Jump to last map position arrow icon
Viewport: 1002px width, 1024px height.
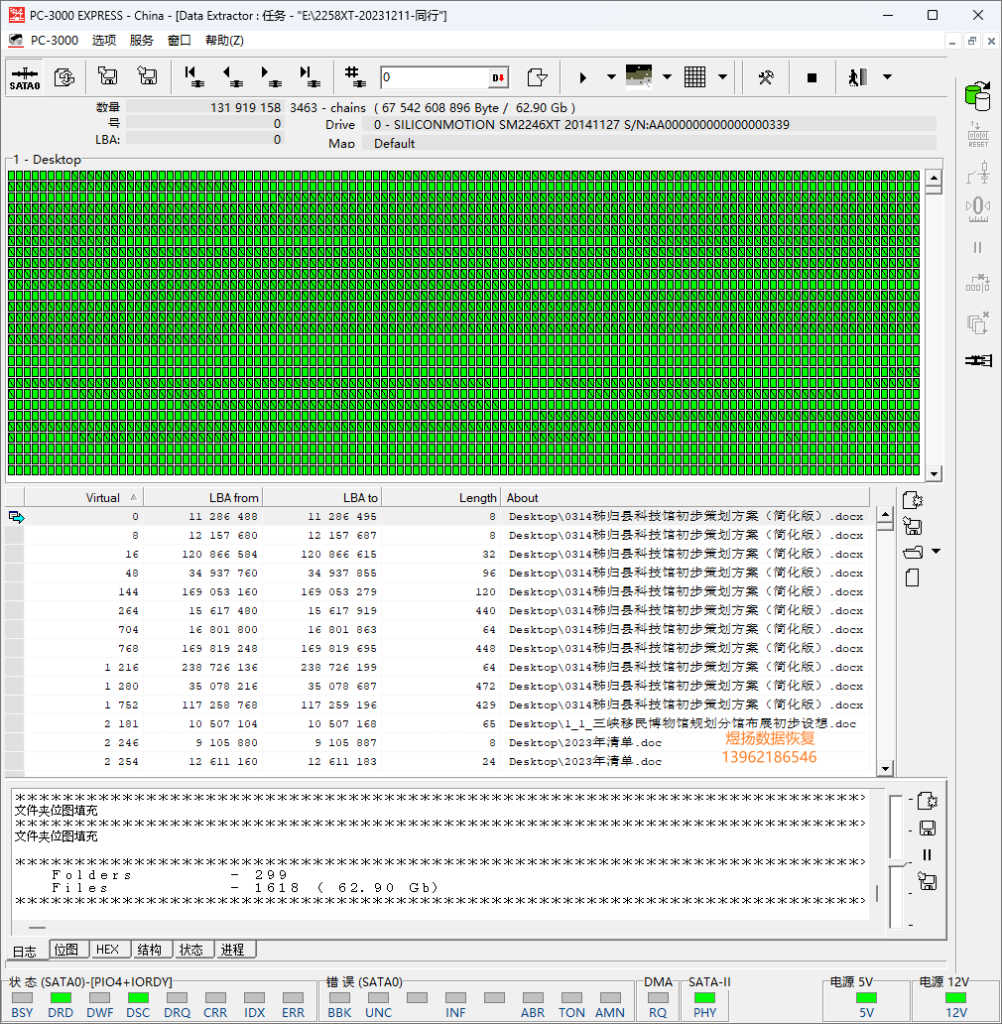(310, 76)
